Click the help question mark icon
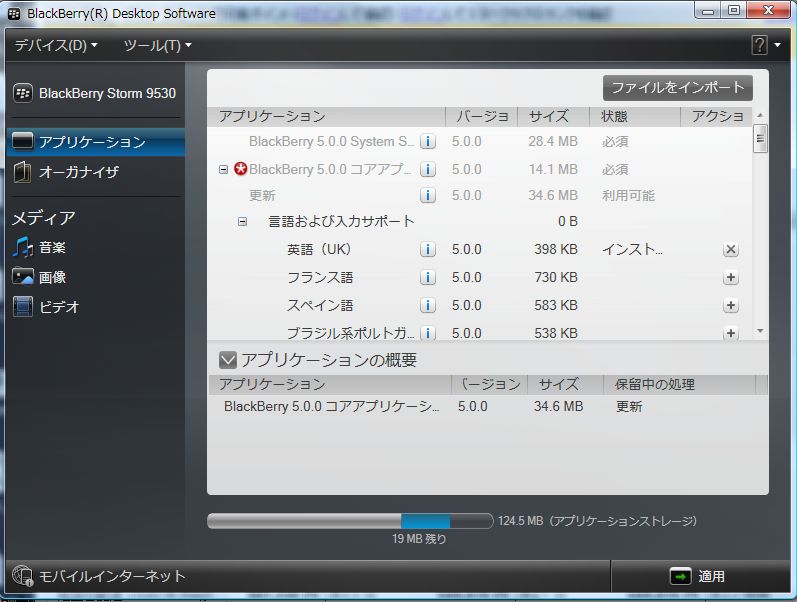This screenshot has height=602, width=797. click(759, 45)
